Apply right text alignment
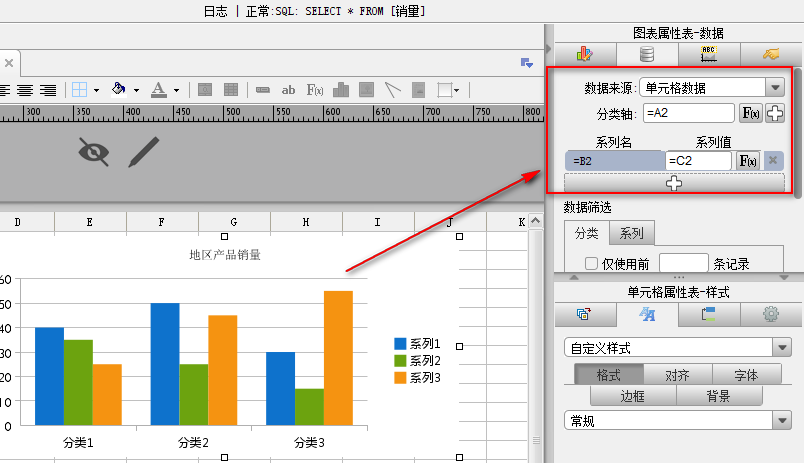The height and width of the screenshot is (463, 804). (48, 90)
